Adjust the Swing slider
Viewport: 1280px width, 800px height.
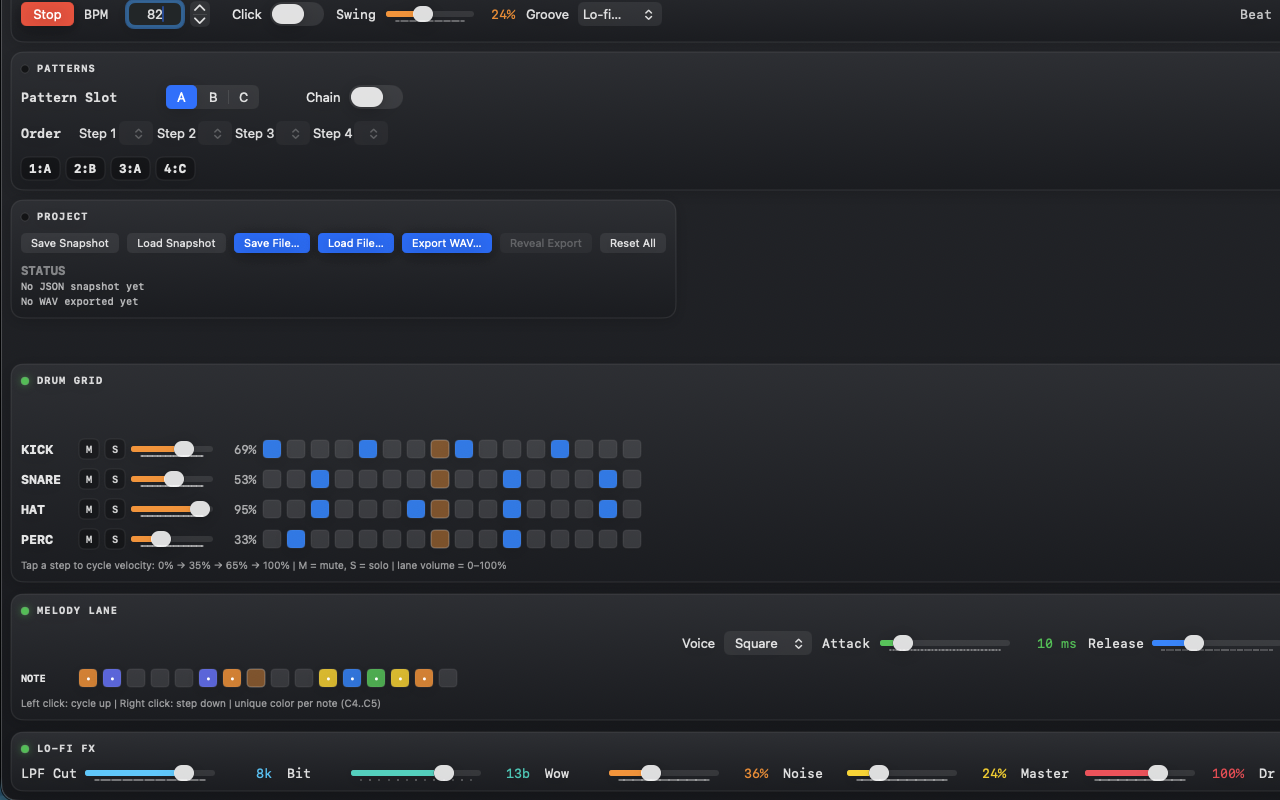[x=430, y=14]
